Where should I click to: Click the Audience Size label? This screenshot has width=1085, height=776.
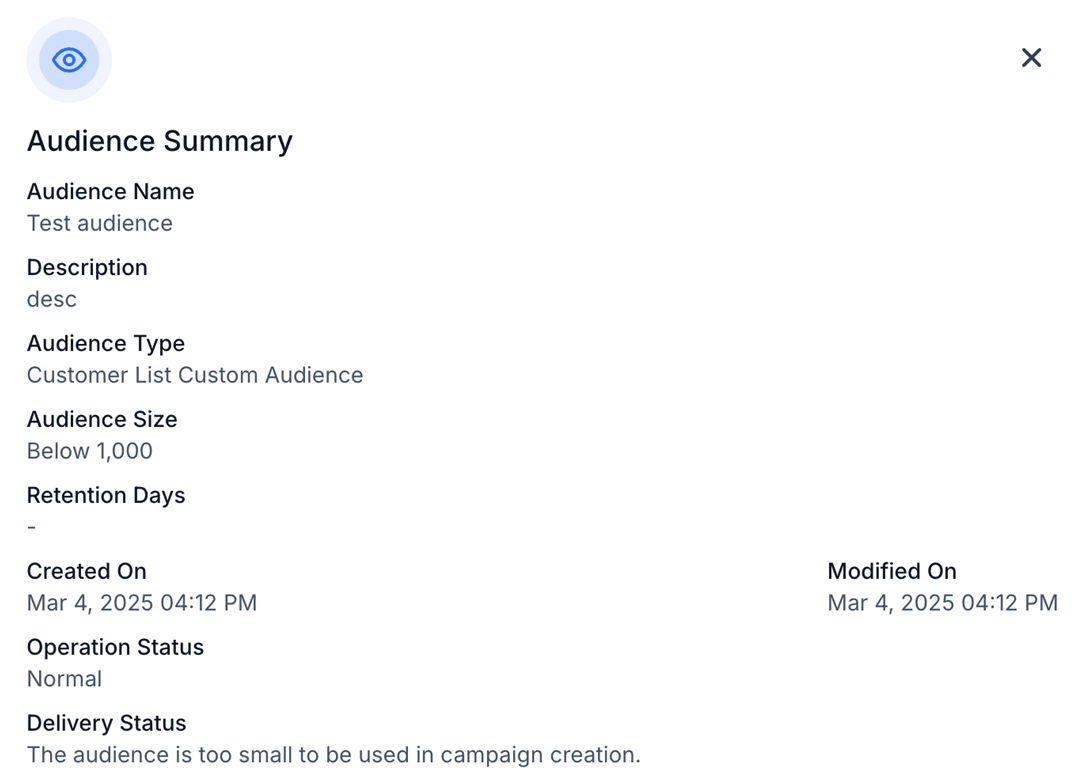click(102, 419)
